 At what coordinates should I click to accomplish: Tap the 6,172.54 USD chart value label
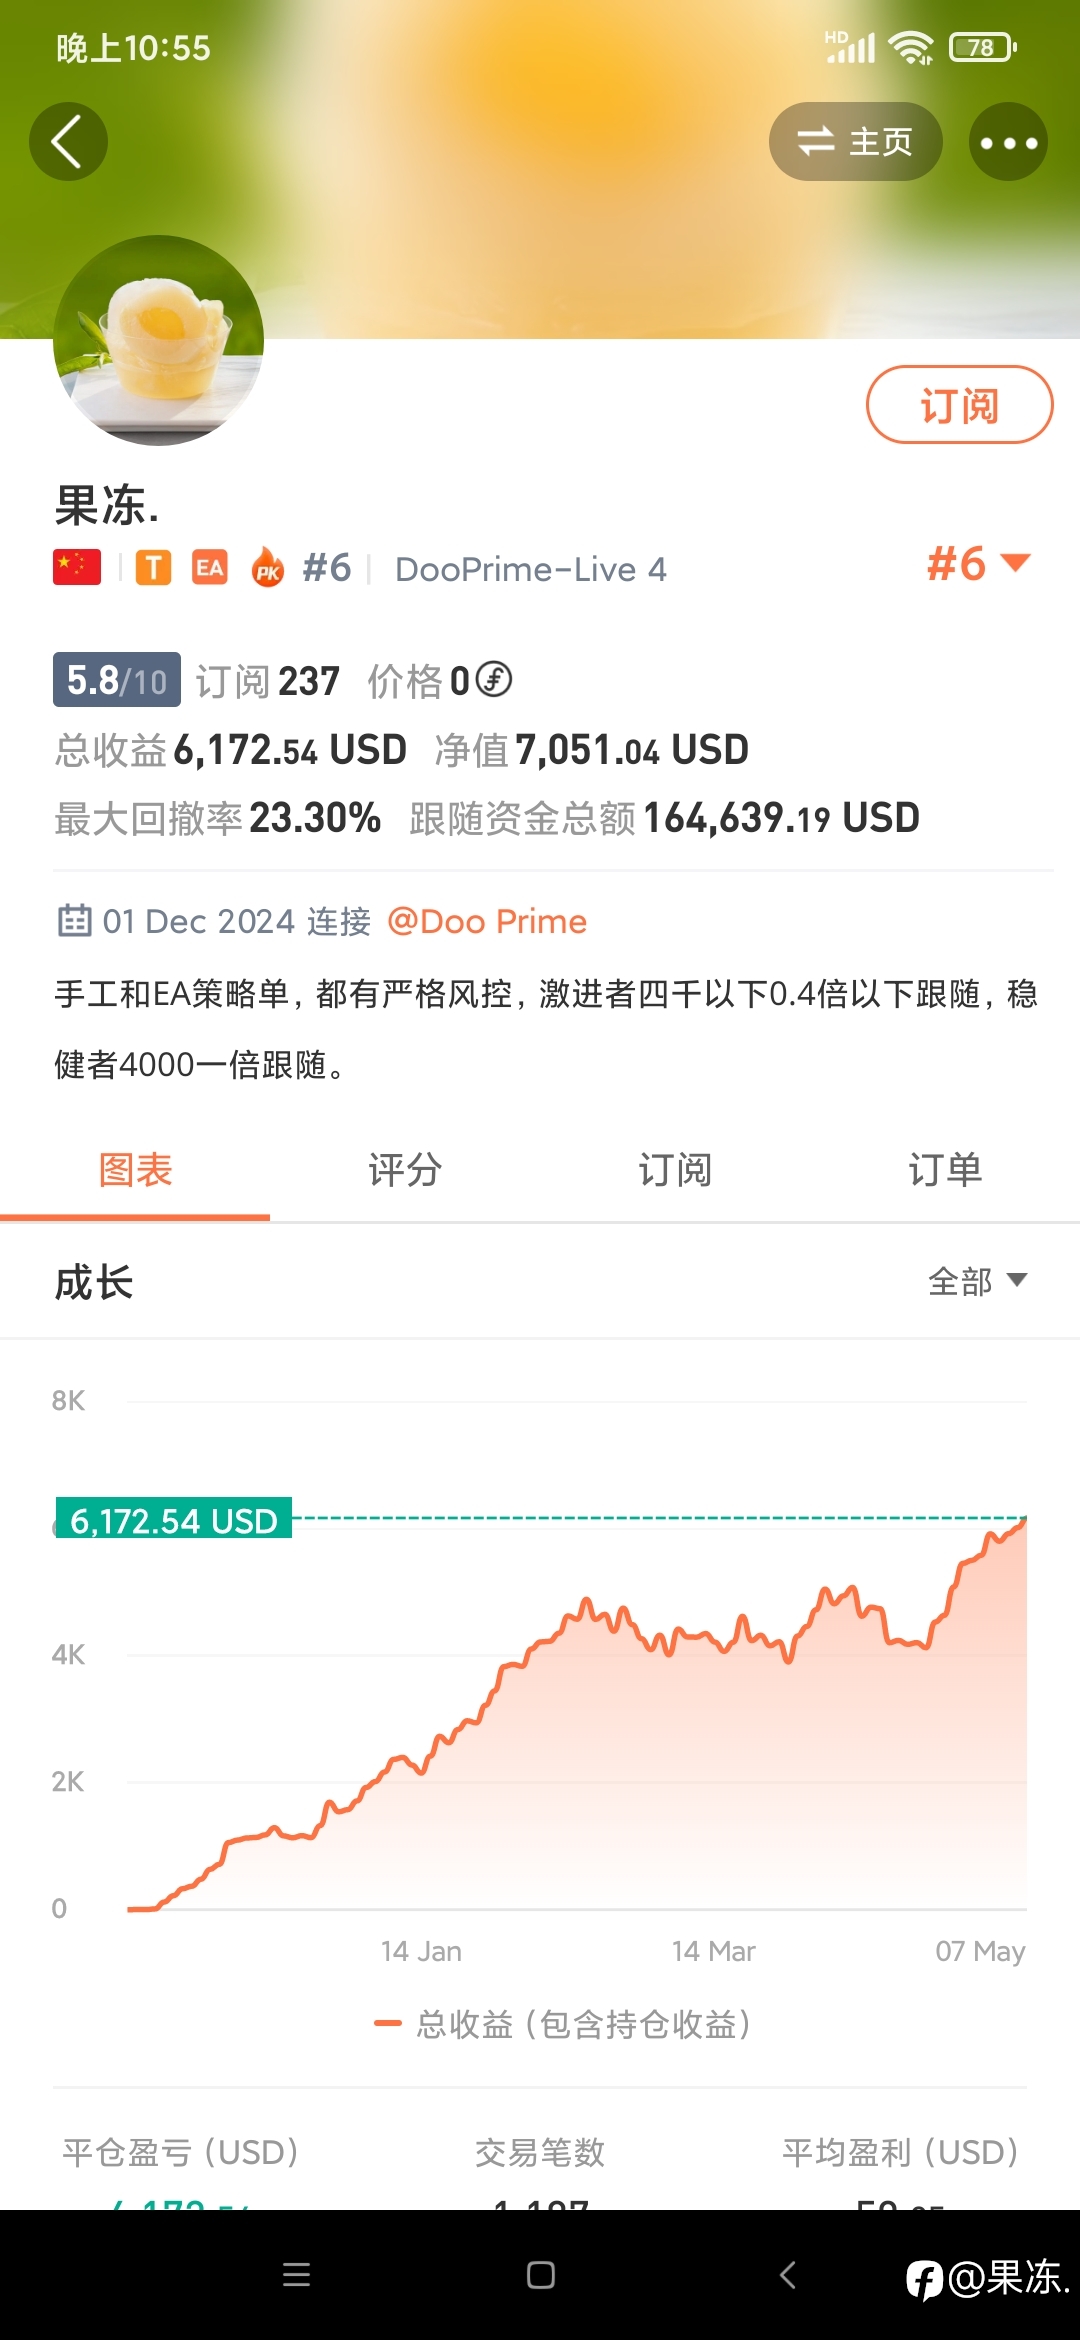173,1520
